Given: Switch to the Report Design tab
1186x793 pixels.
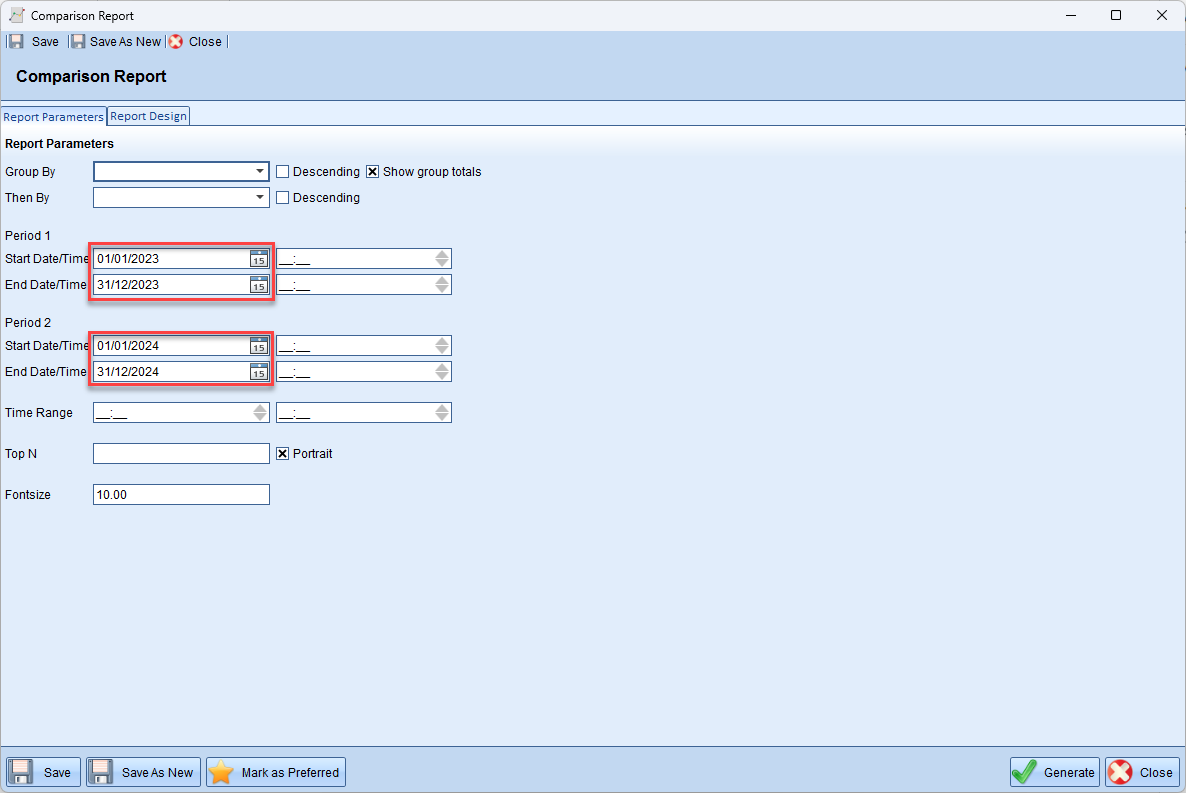Looking at the screenshot, I should (147, 115).
